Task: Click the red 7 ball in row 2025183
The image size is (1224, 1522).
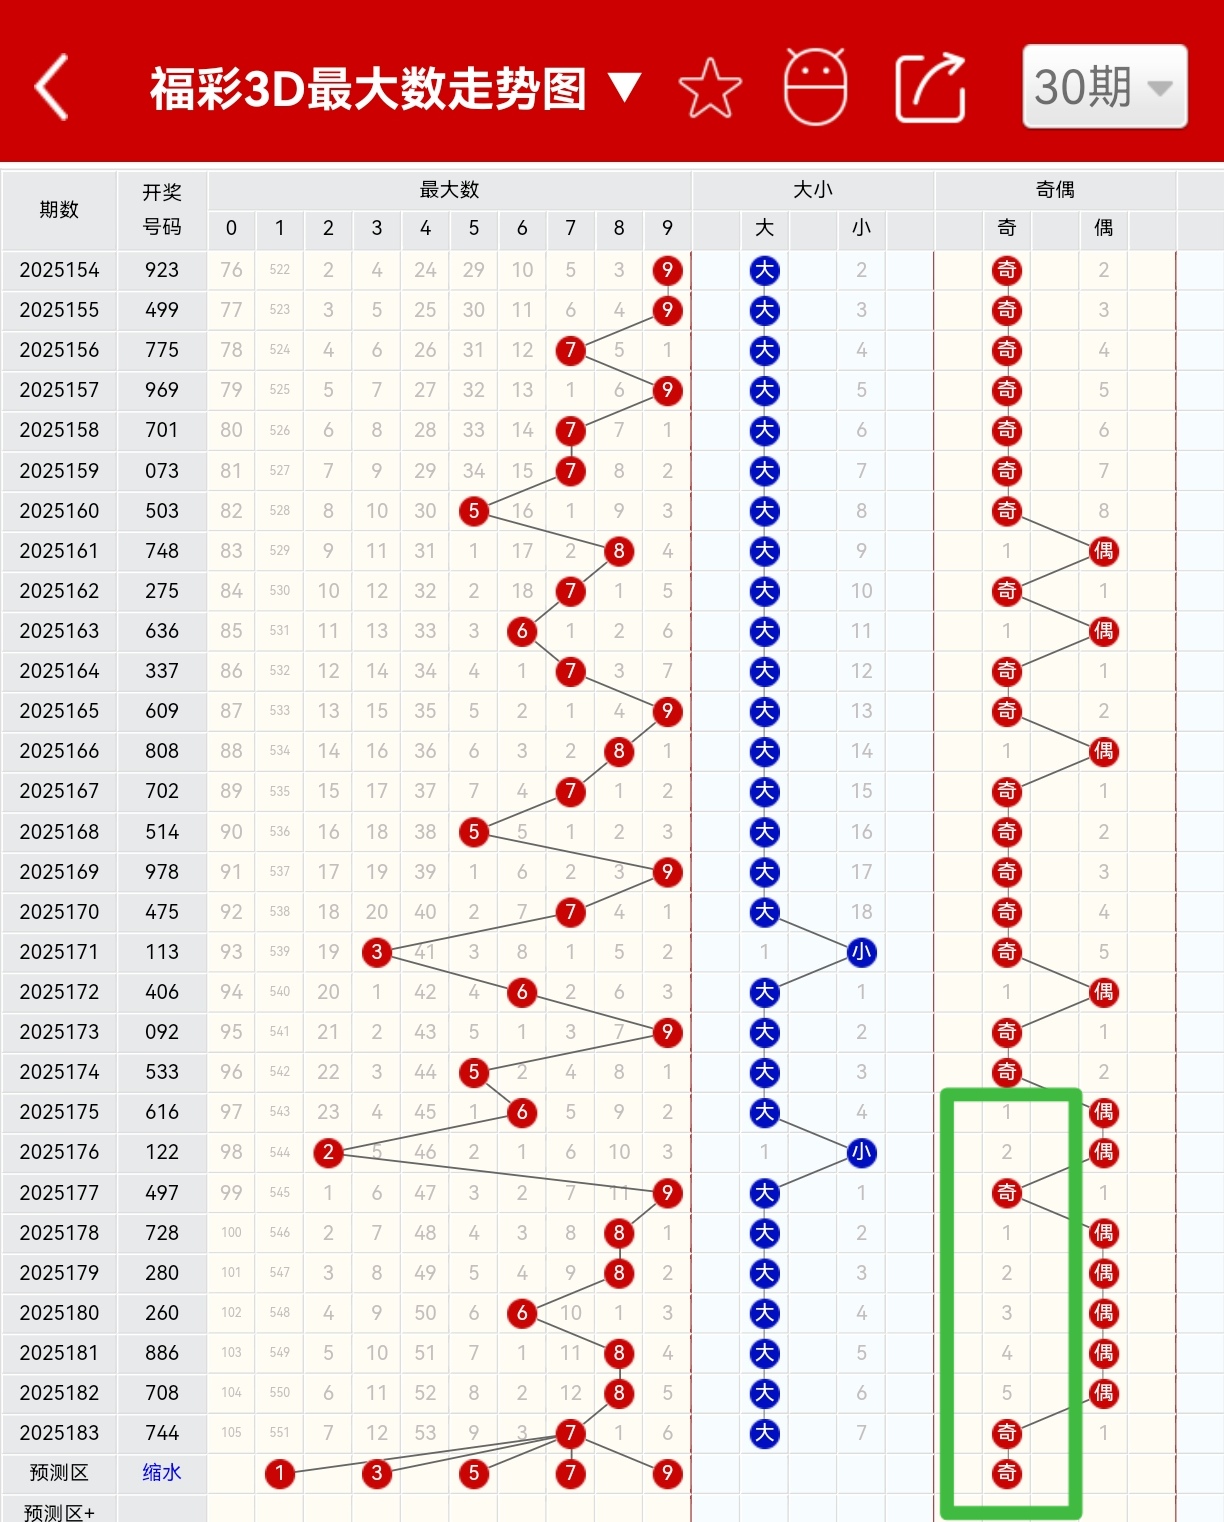Action: pyautogui.click(x=570, y=1433)
